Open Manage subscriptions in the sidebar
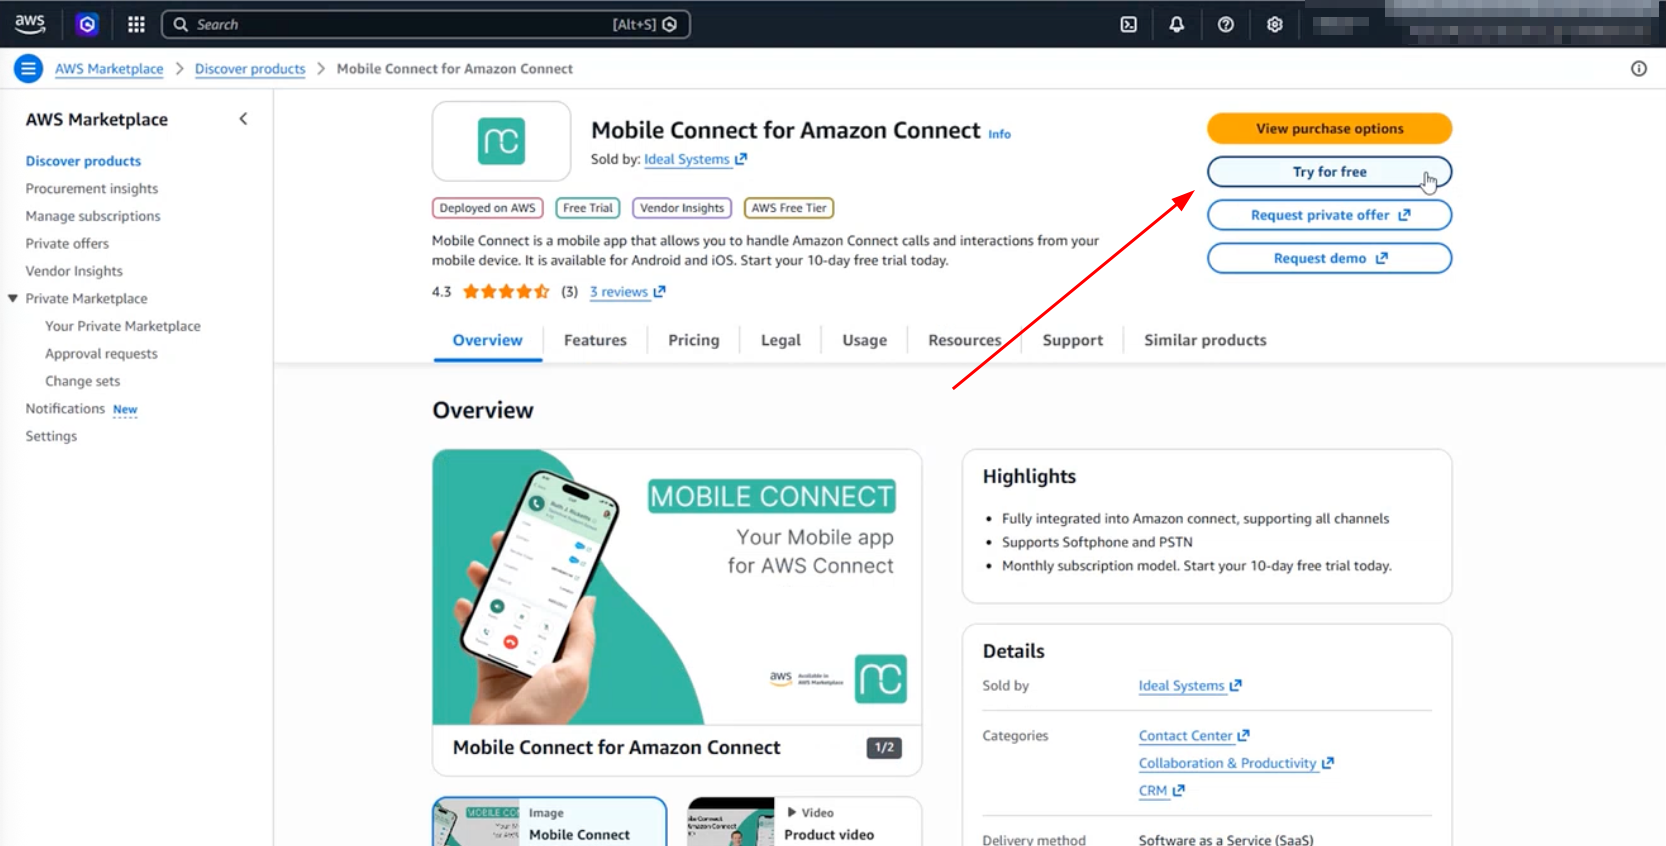 [x=93, y=216]
